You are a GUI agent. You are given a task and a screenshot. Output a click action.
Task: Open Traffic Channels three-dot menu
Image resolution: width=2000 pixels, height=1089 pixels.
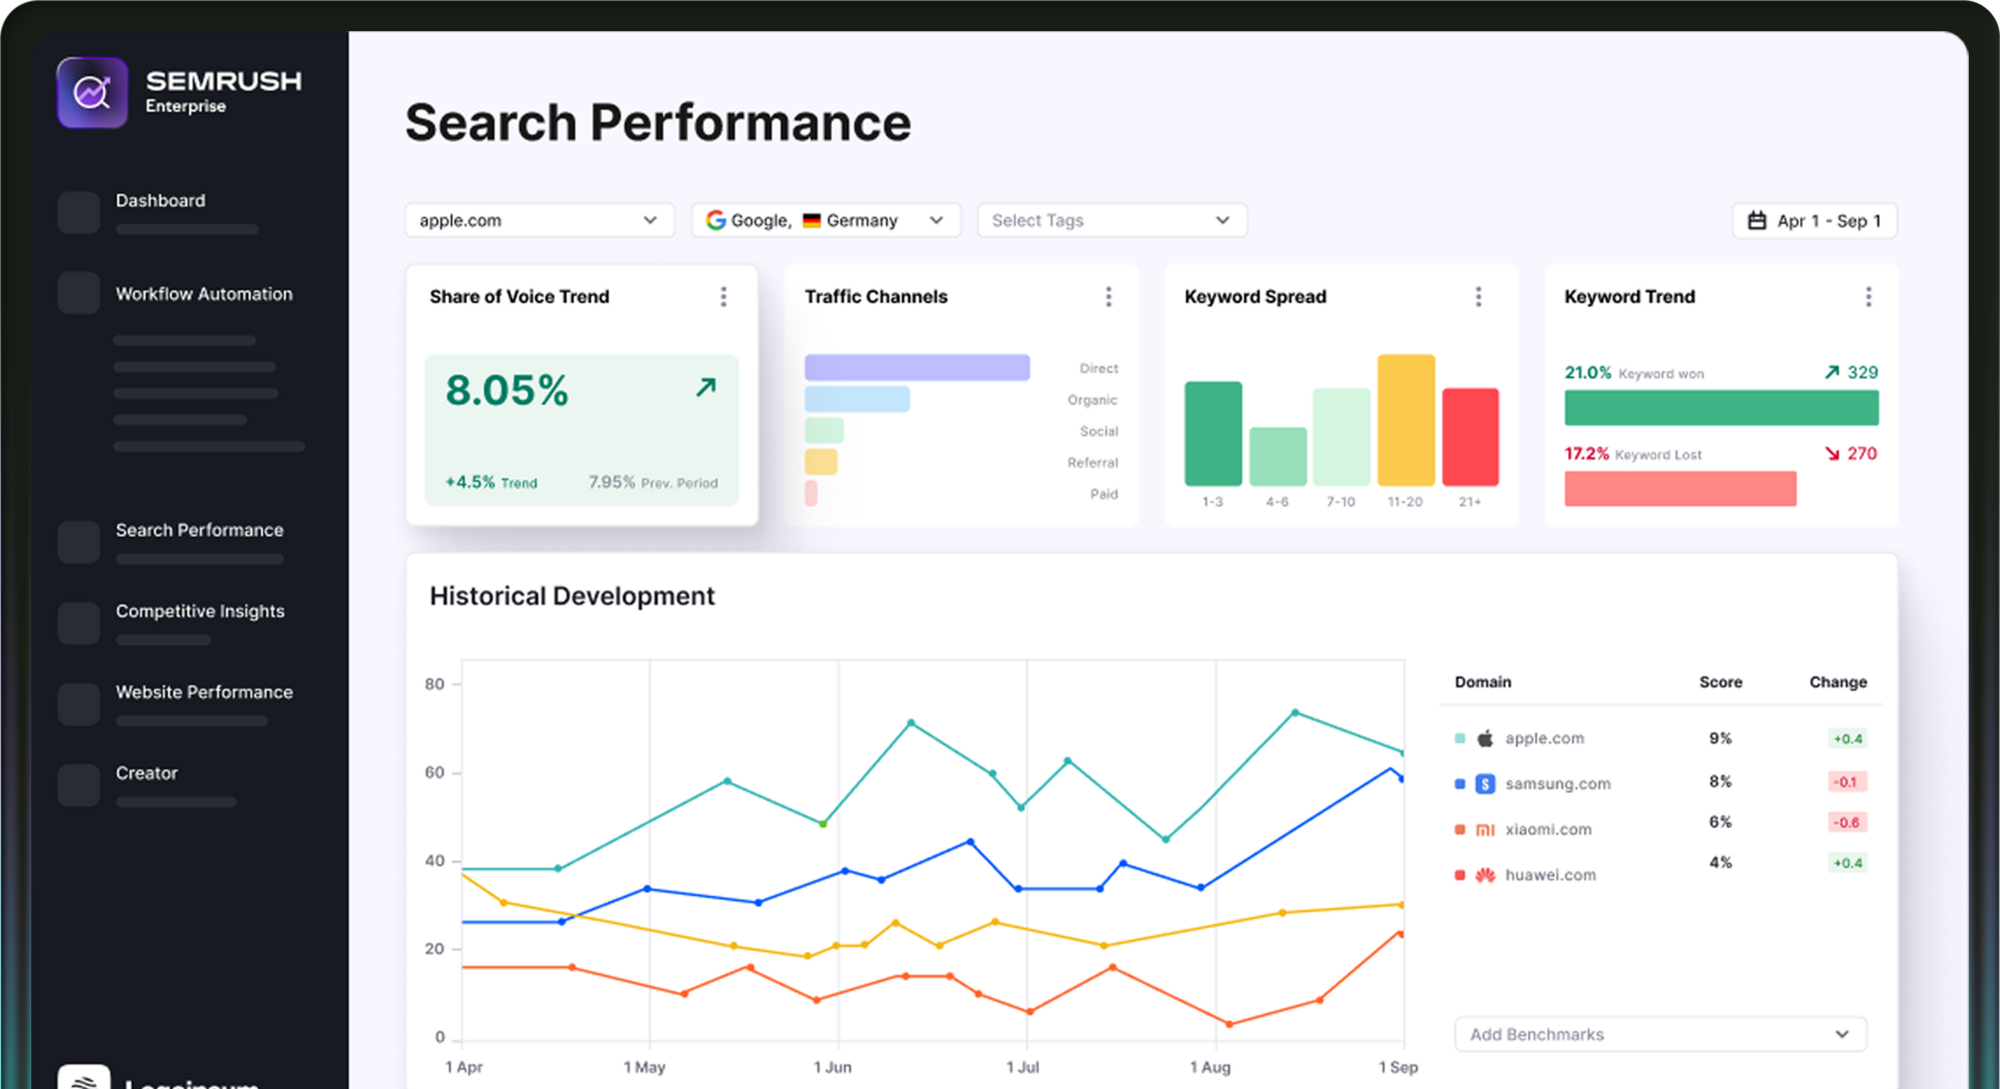tap(1108, 296)
